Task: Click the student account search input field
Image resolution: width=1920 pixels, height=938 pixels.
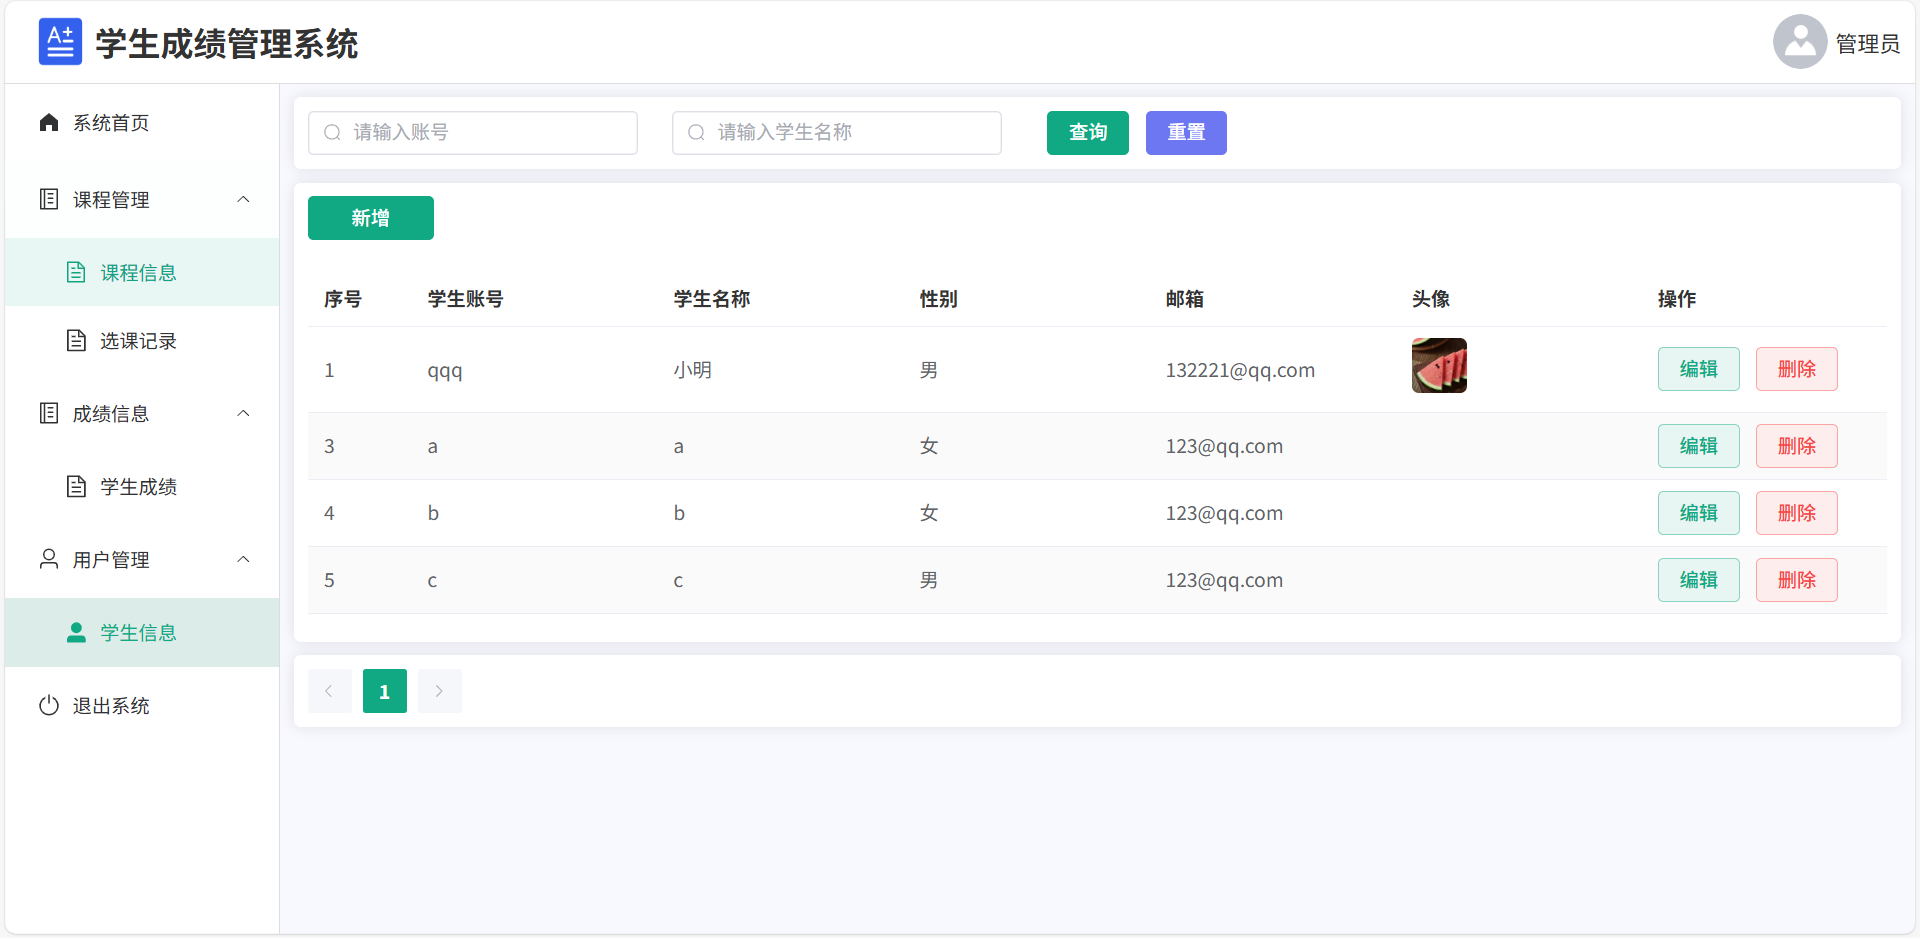Action: click(x=472, y=132)
